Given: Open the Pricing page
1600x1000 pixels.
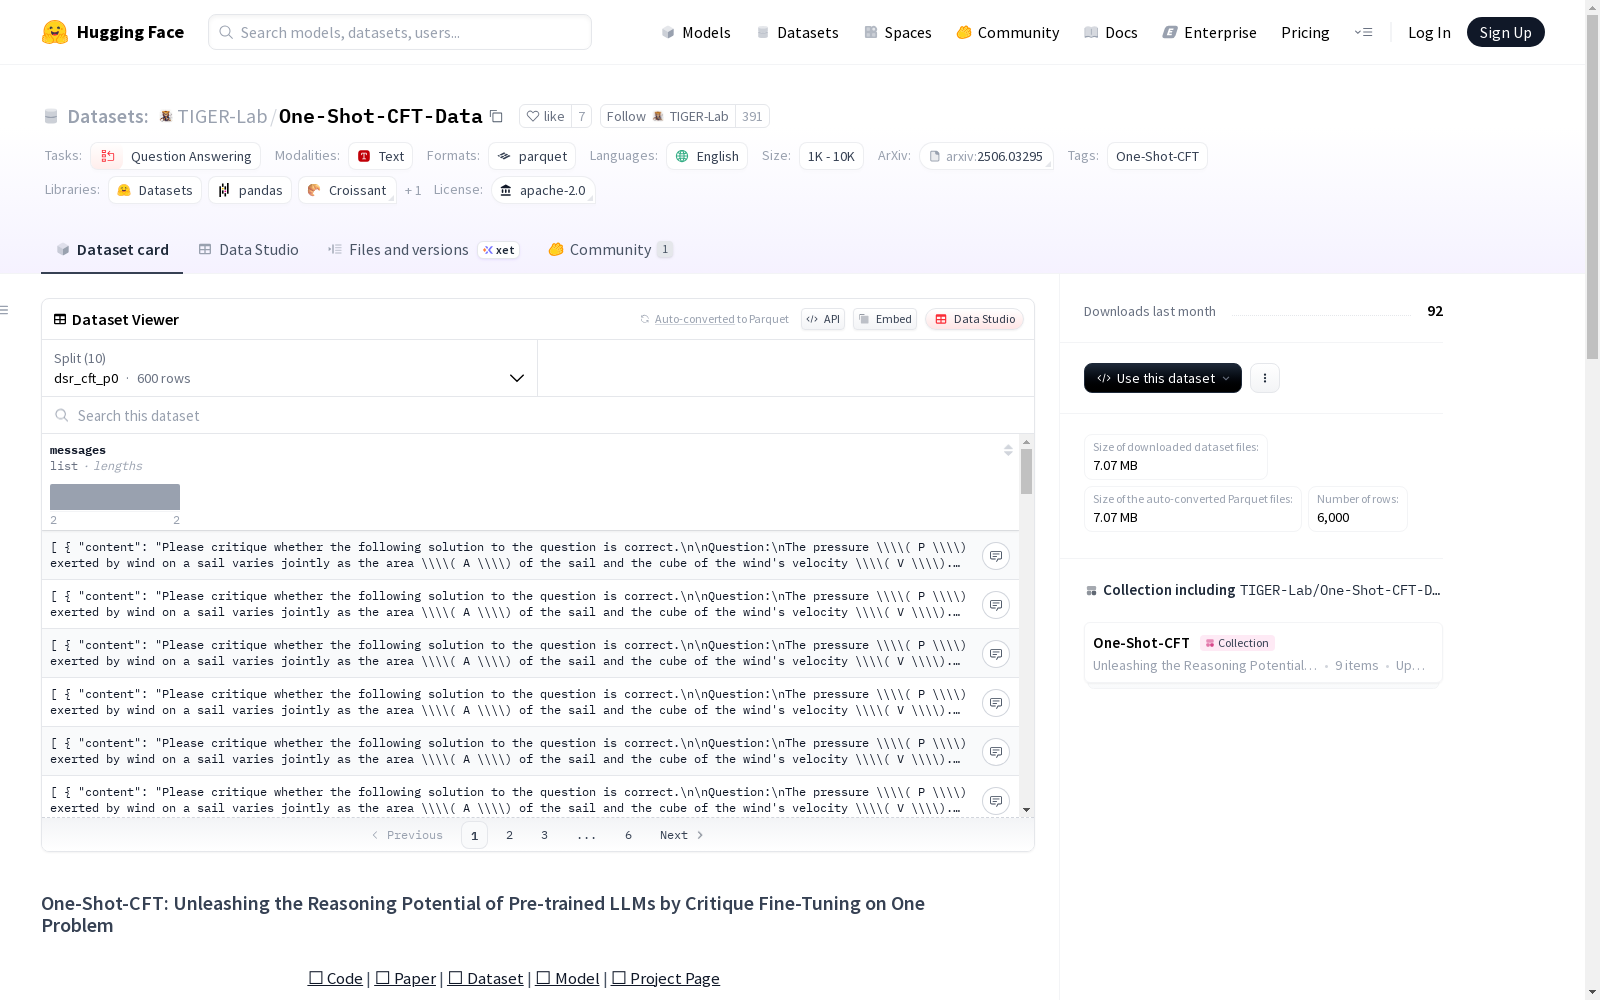Looking at the screenshot, I should (1305, 32).
